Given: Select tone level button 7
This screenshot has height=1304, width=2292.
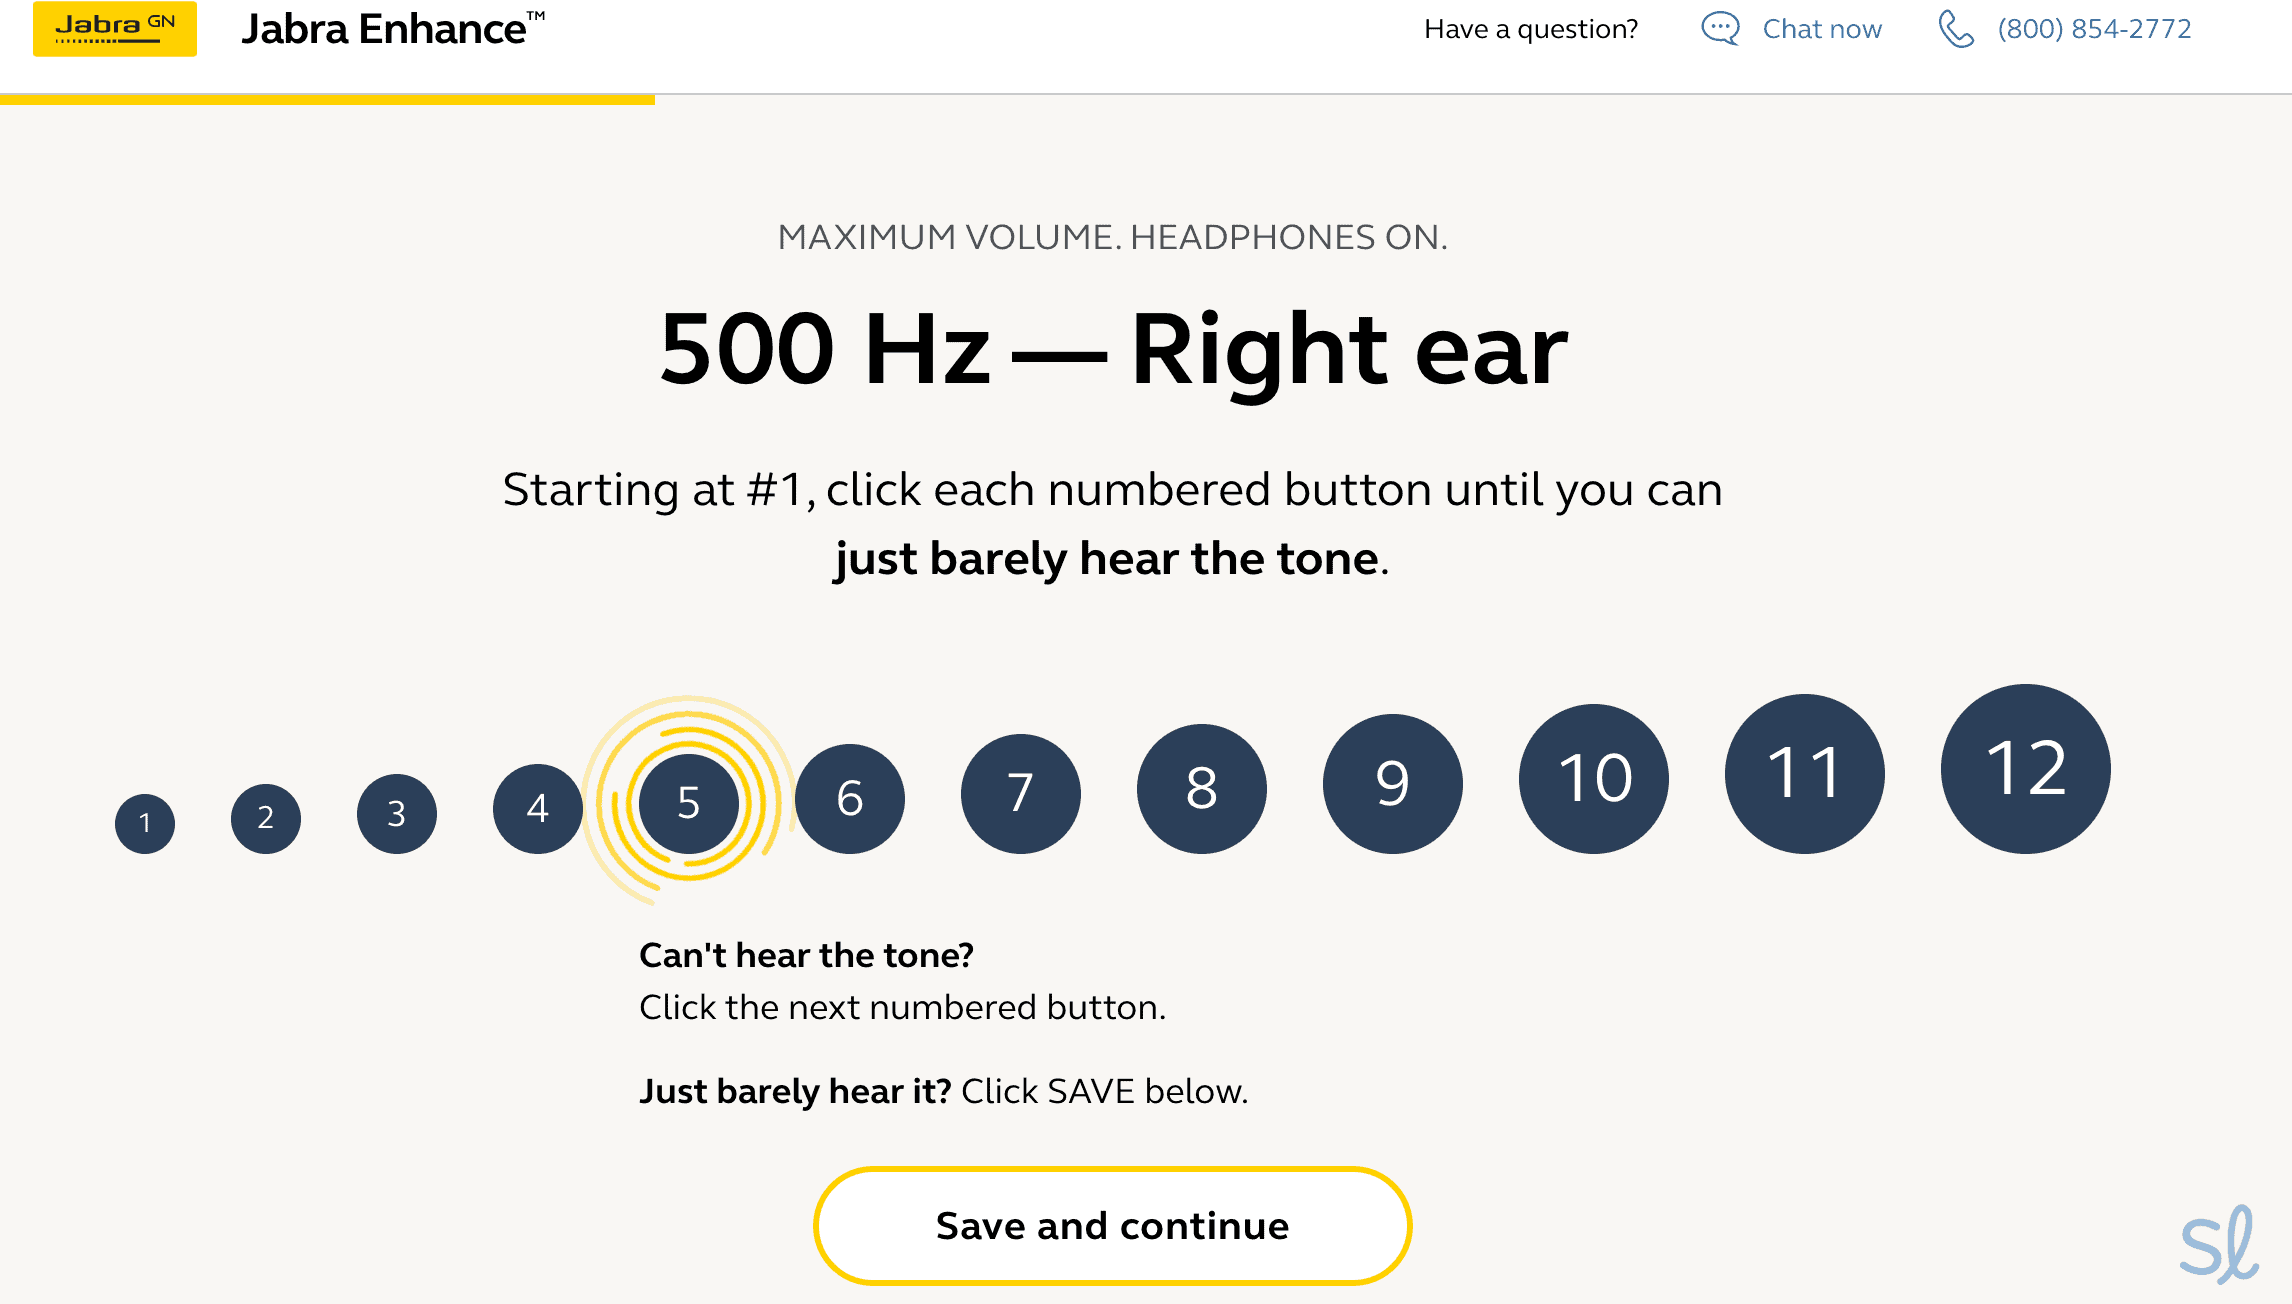Looking at the screenshot, I should [x=1021, y=793].
